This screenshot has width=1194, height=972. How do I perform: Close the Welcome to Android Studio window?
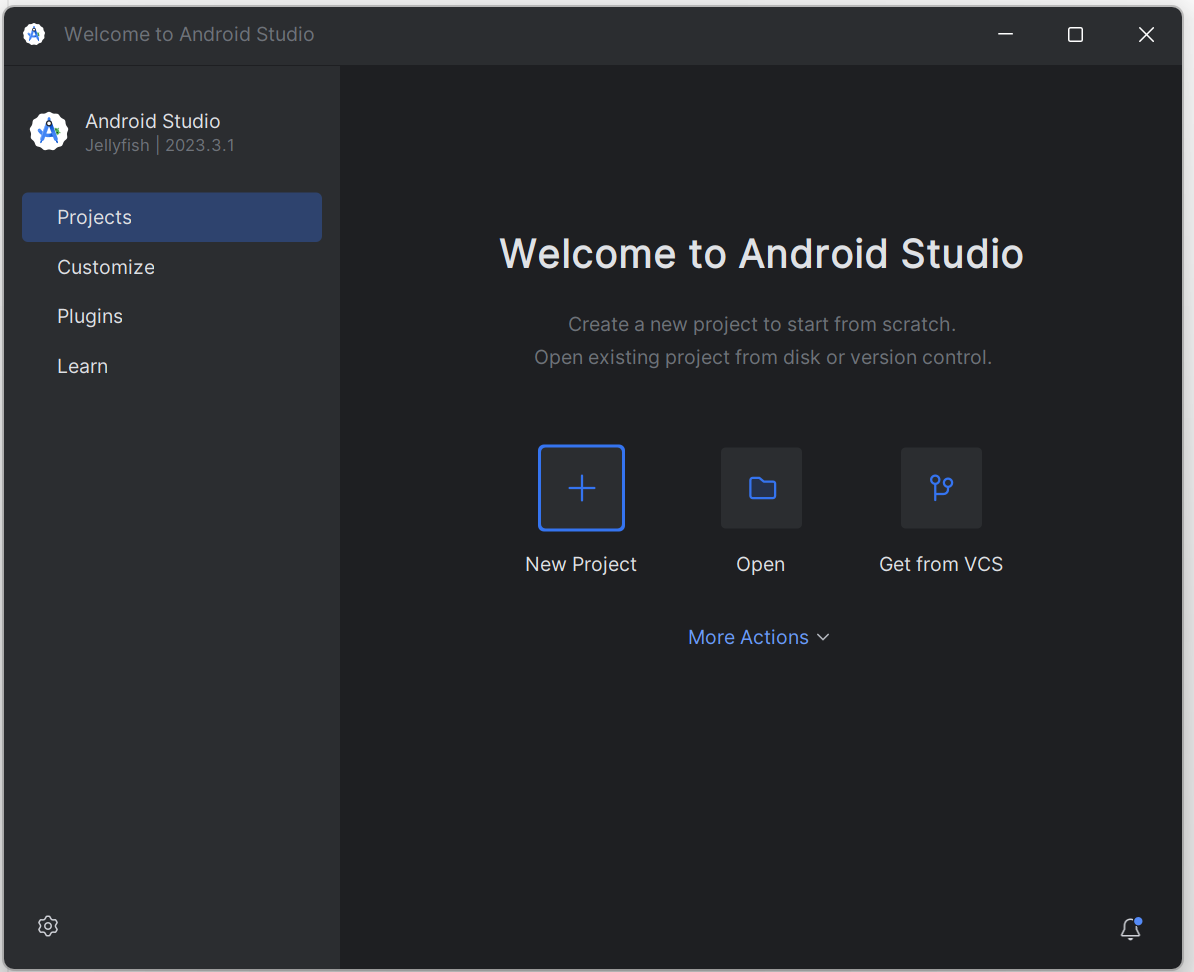point(1146,34)
